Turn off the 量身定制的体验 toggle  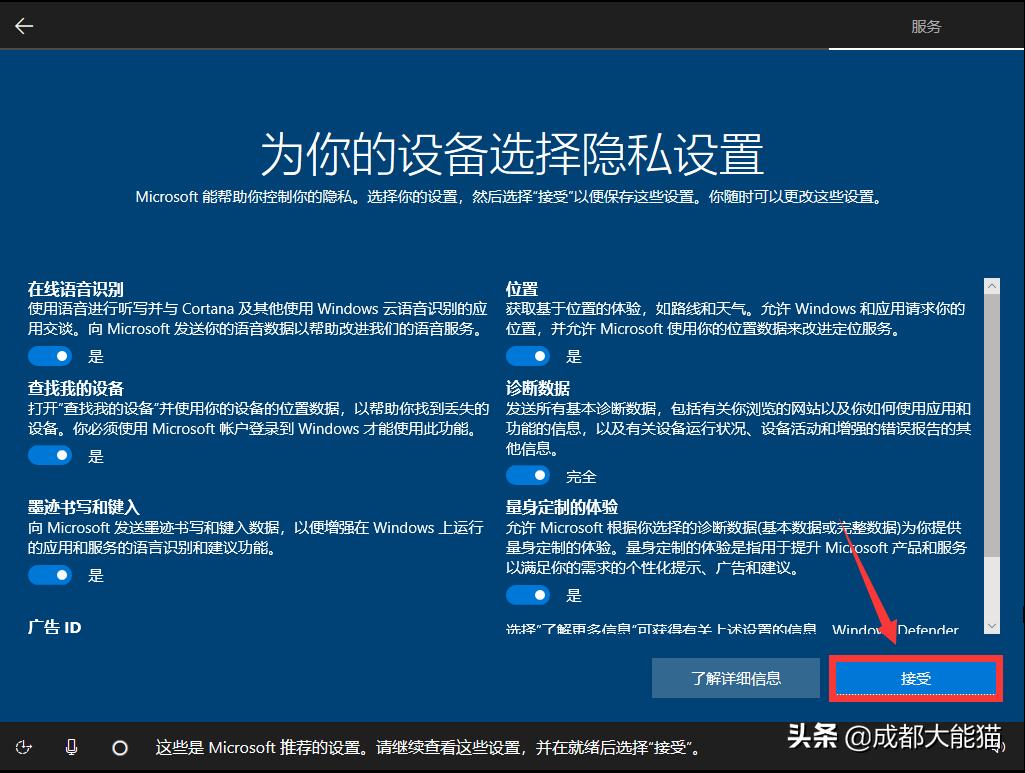point(528,595)
